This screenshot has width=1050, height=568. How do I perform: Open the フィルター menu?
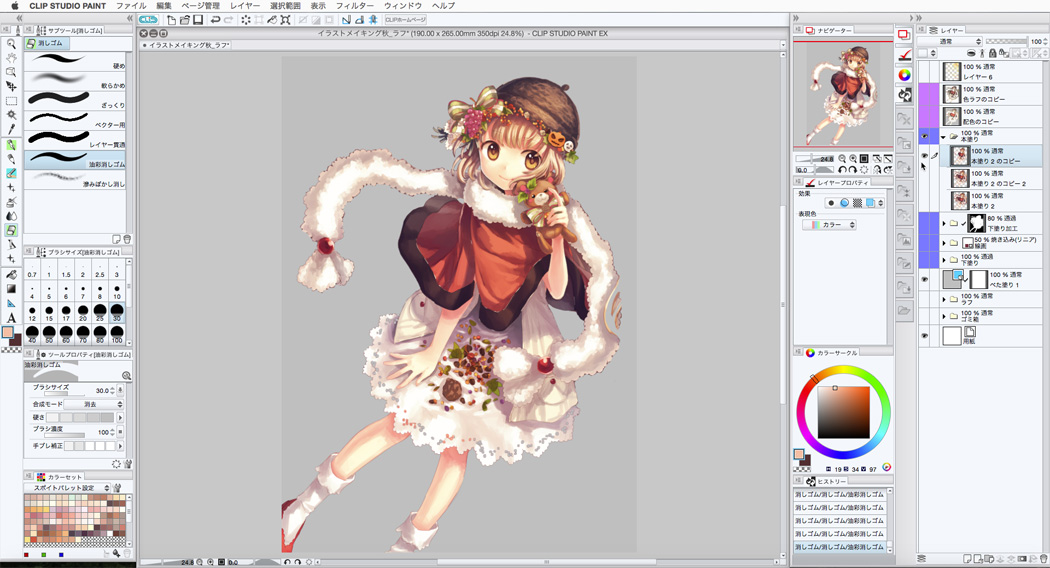point(355,5)
